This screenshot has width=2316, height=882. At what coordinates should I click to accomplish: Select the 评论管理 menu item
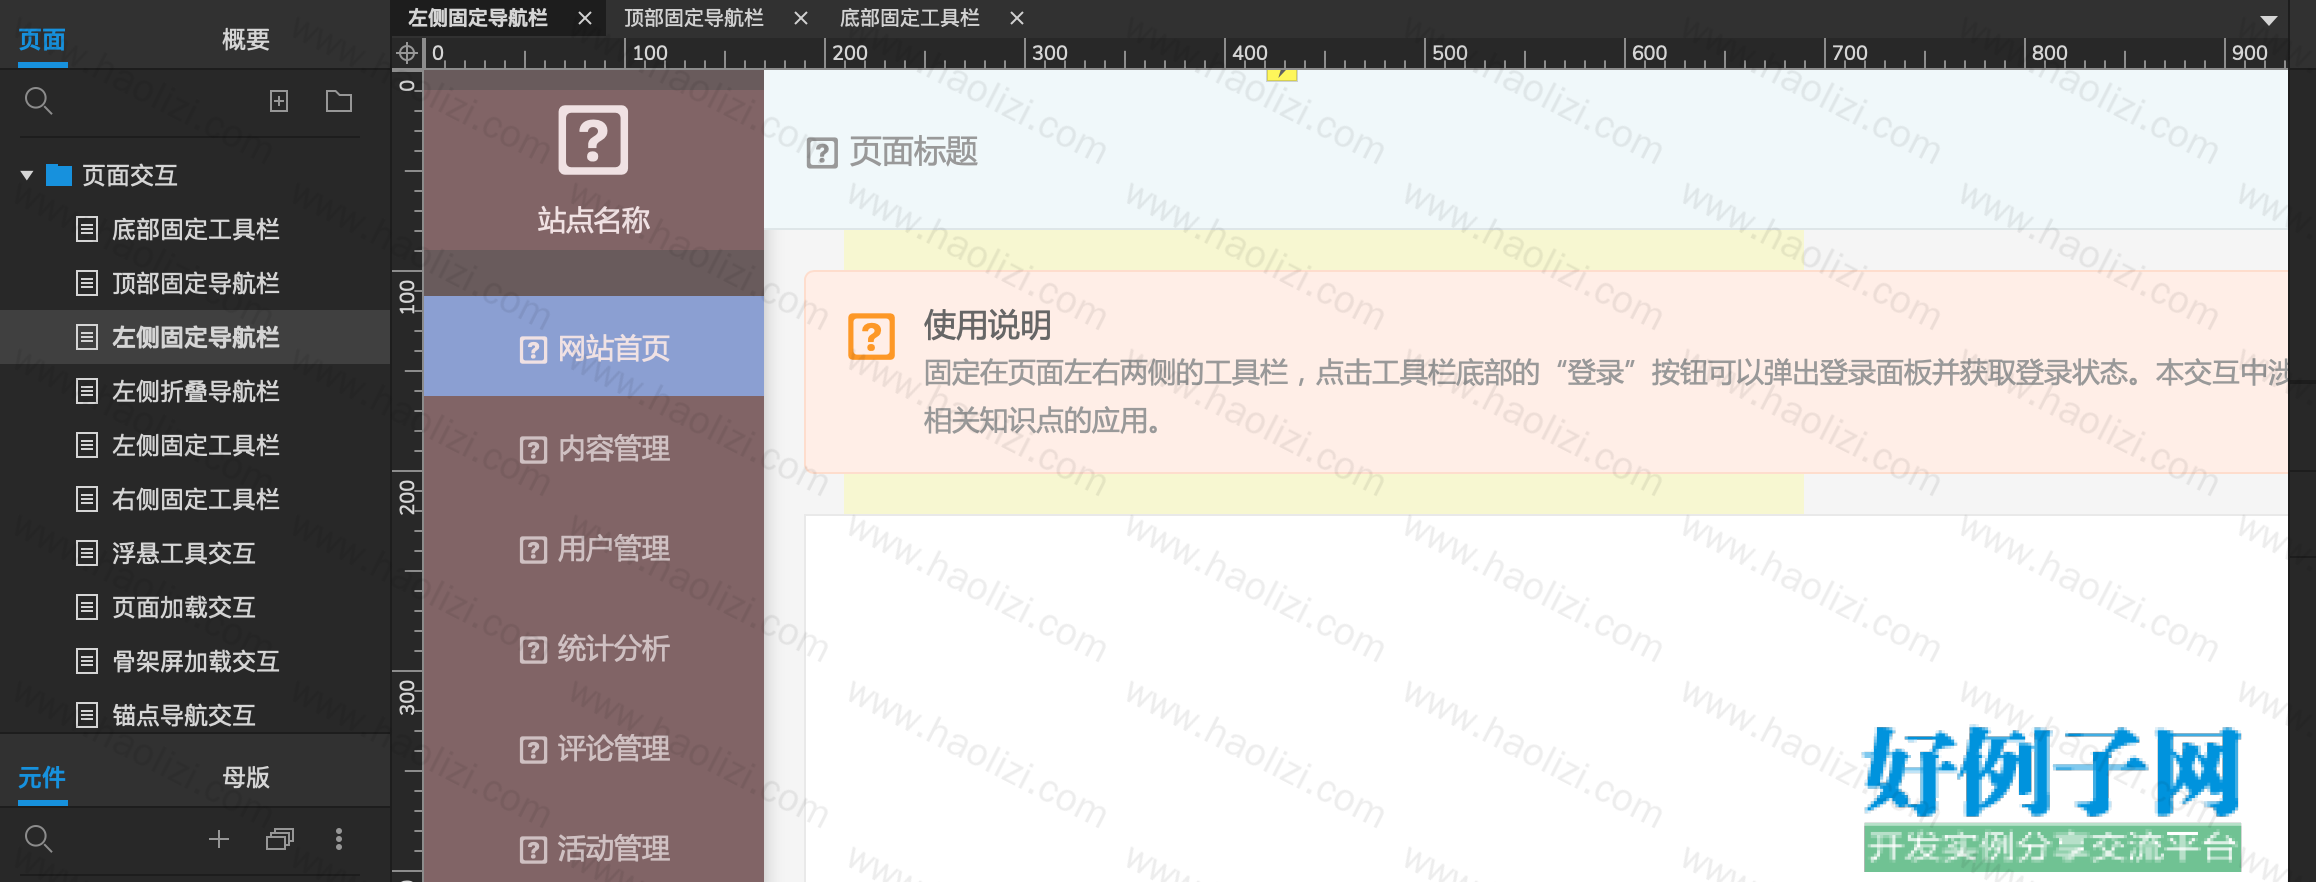[593, 749]
